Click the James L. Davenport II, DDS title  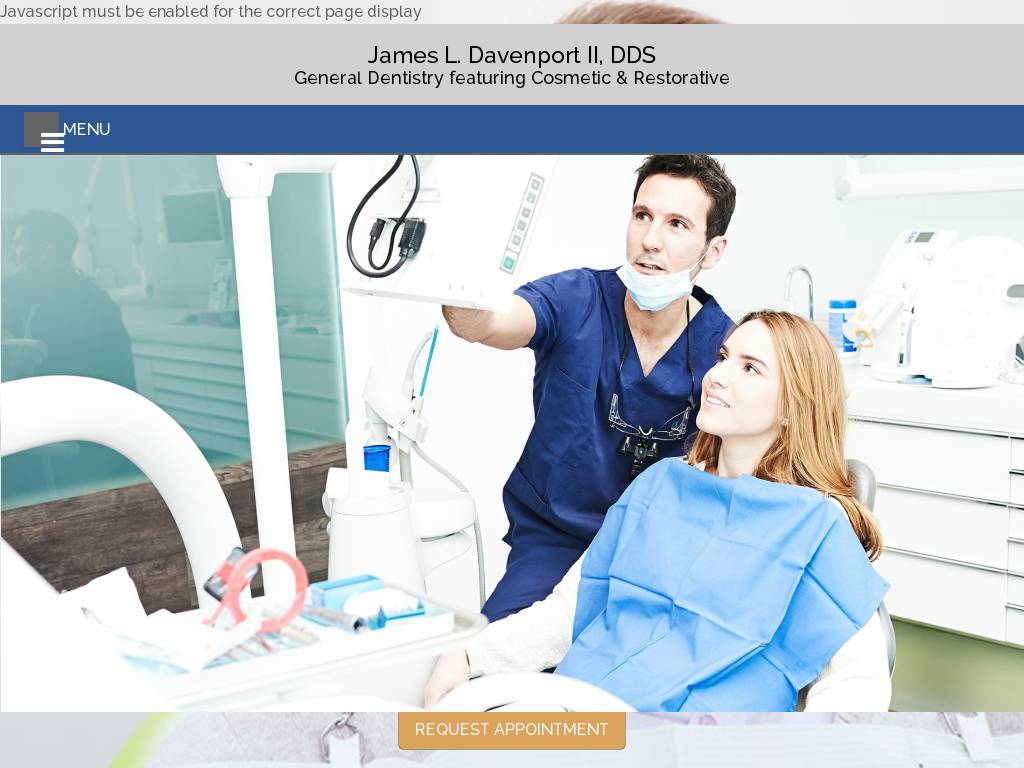click(511, 55)
